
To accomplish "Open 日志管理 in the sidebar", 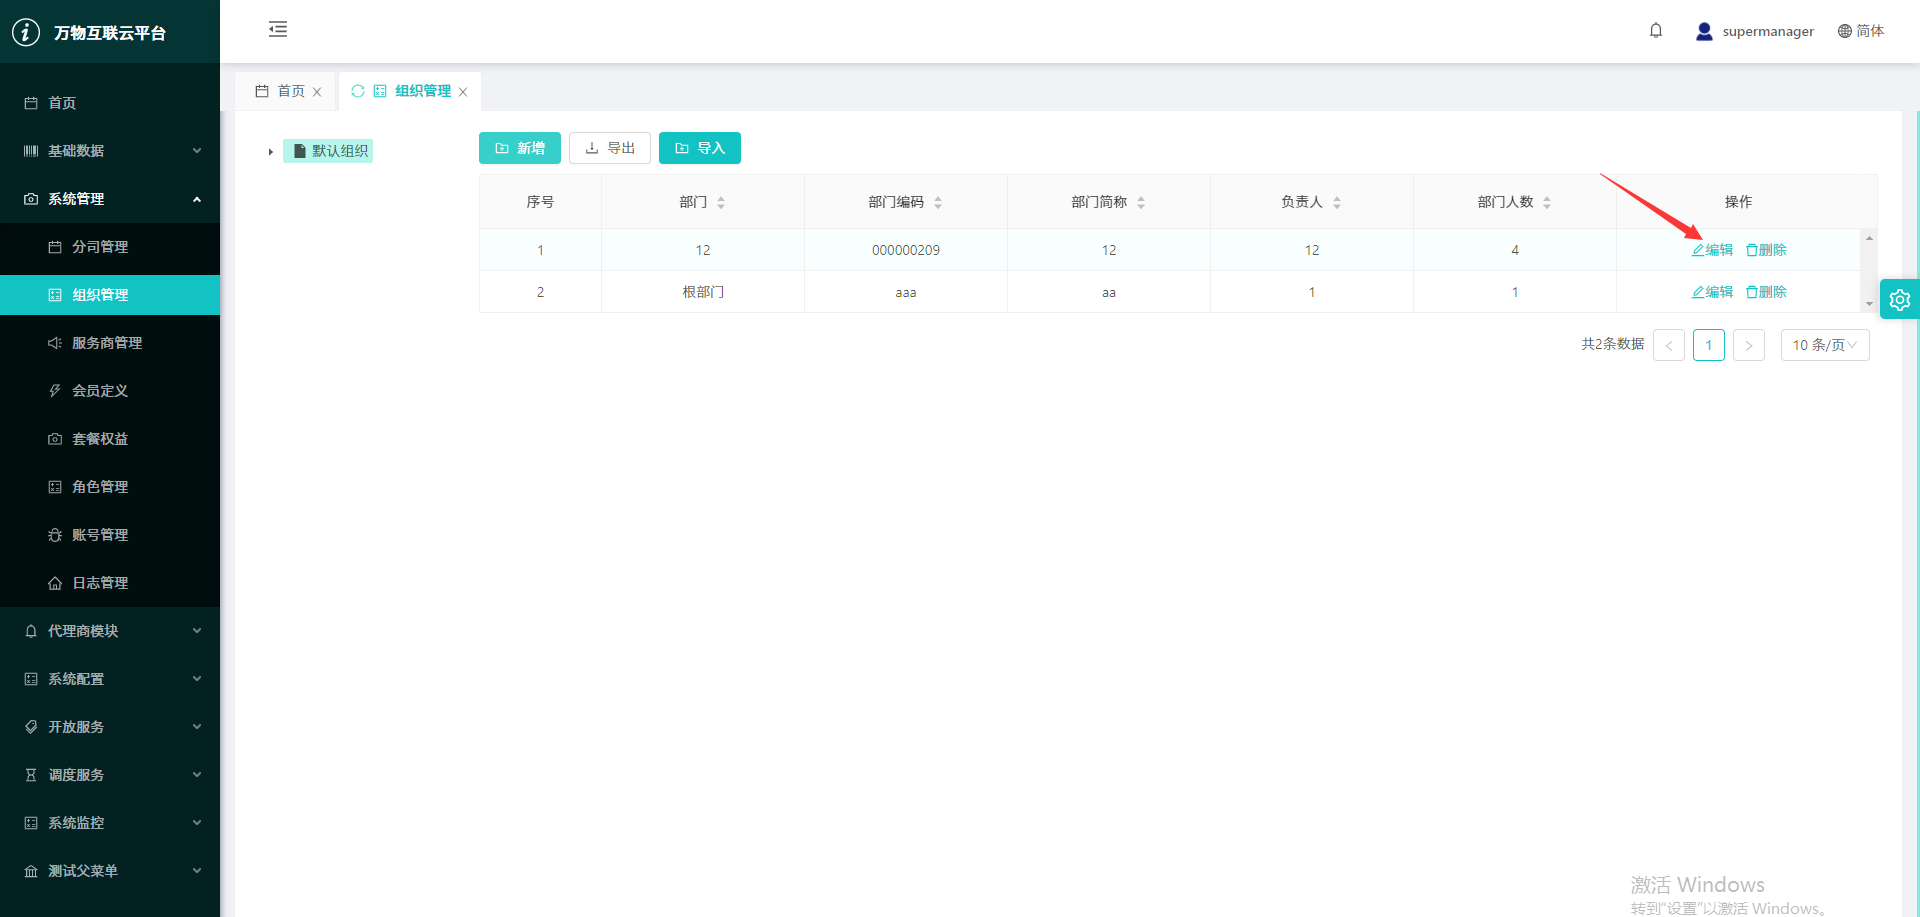I will [x=110, y=583].
